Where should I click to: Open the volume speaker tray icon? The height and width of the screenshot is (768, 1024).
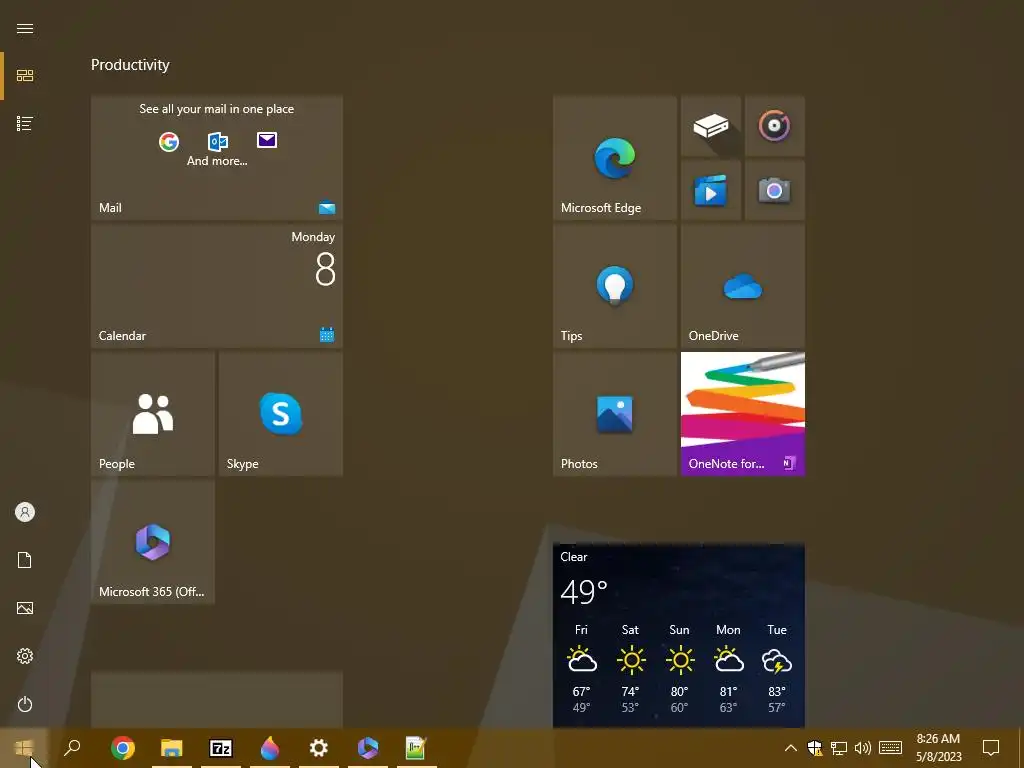863,748
